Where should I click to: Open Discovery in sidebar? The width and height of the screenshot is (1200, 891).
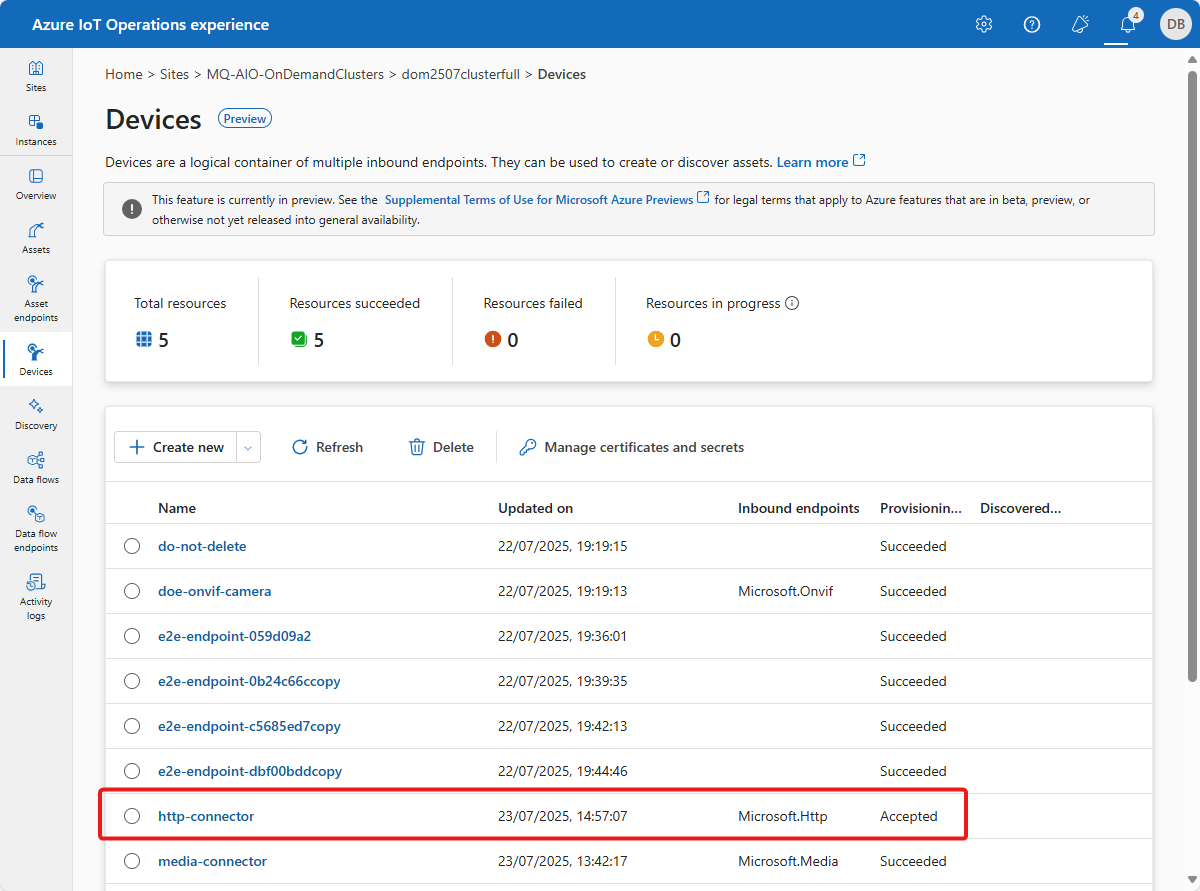36,414
